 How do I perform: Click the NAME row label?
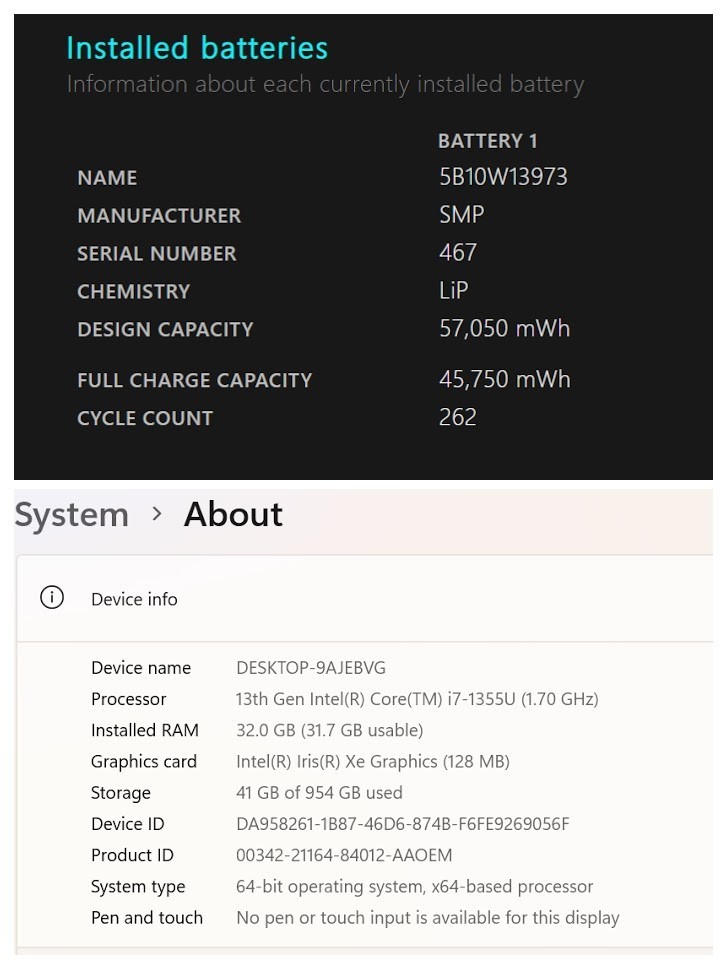pos(108,178)
